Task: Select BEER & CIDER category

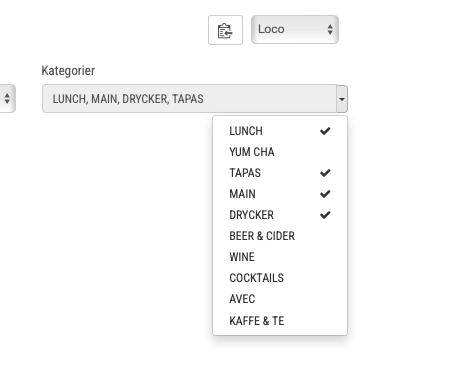Action: point(280,236)
